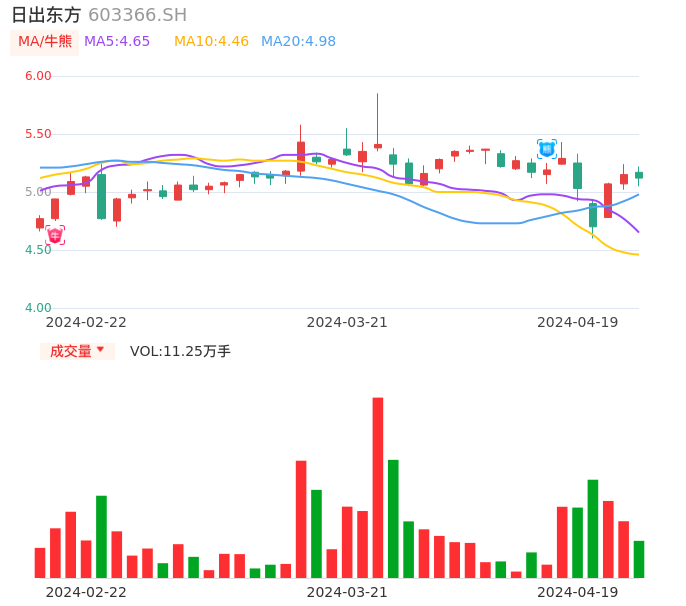Click the 2024-04-19 date label under volume chart
Image resolution: width=686 pixels, height=606 pixels.
point(578,592)
